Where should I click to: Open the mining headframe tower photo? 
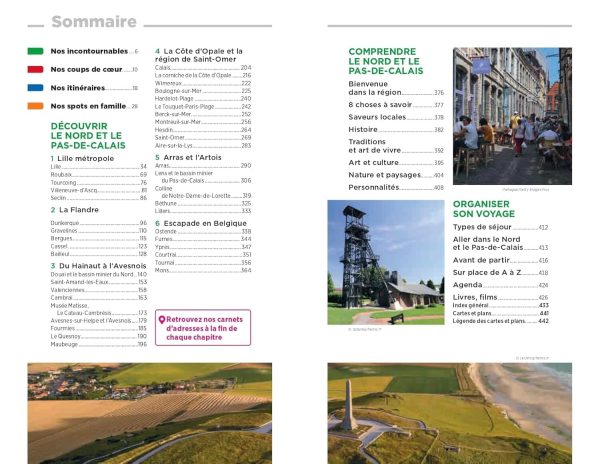(386, 262)
